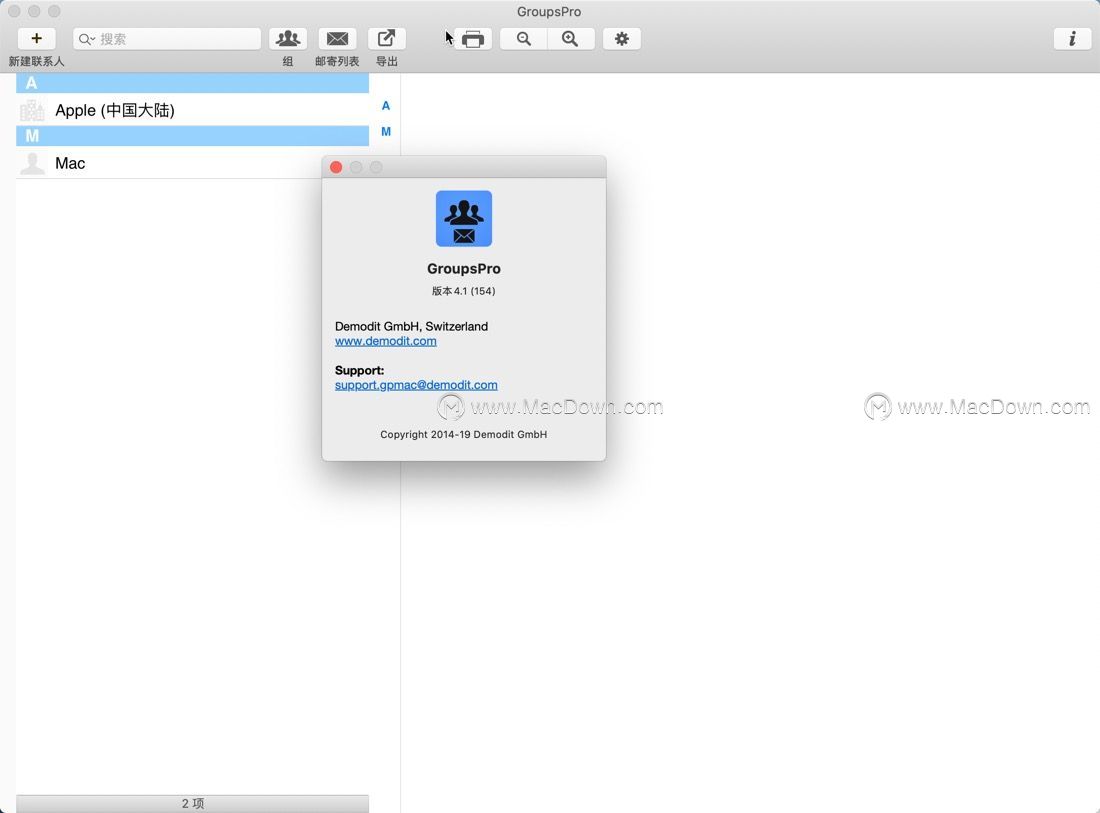Select the Apple (中国大陆) contact
This screenshot has width=1100, height=813.
[x=192, y=110]
